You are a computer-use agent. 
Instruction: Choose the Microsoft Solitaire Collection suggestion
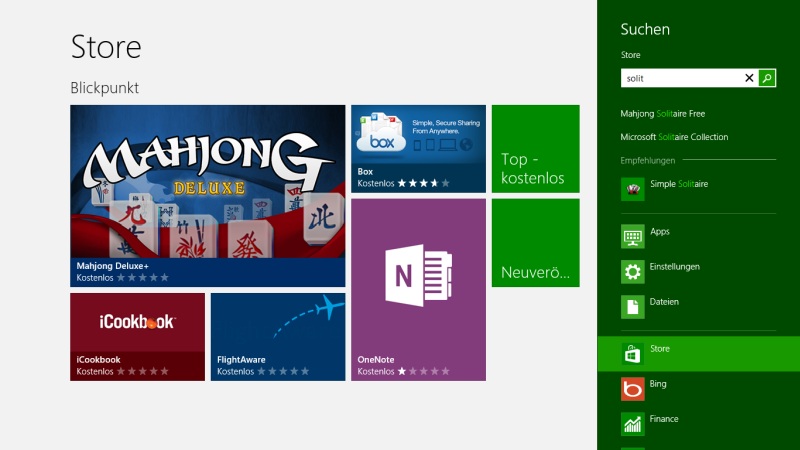click(x=674, y=137)
